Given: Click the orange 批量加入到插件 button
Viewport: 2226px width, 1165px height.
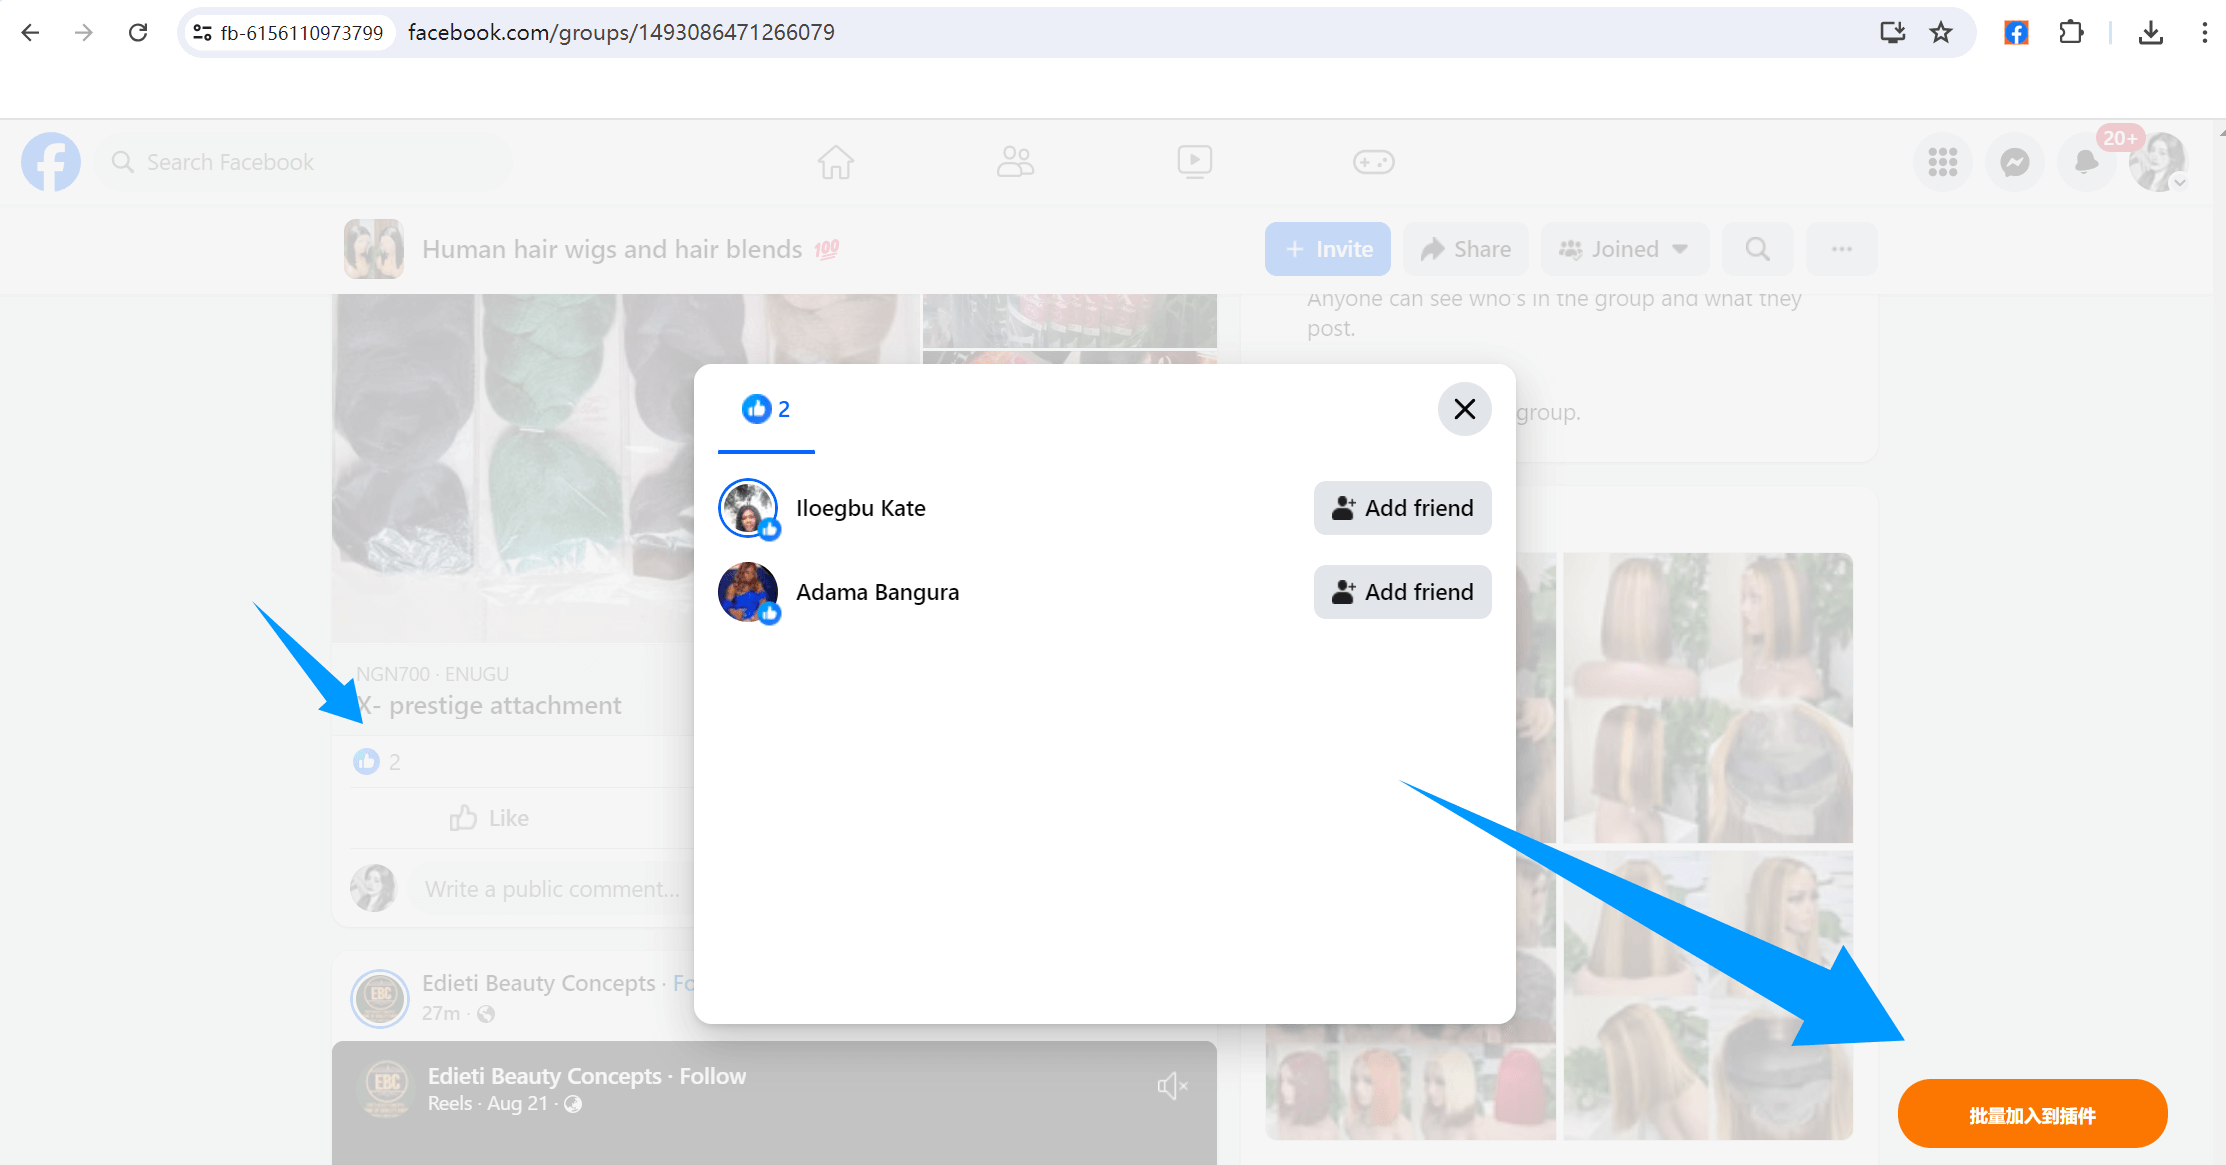Looking at the screenshot, I should pos(2032,1114).
